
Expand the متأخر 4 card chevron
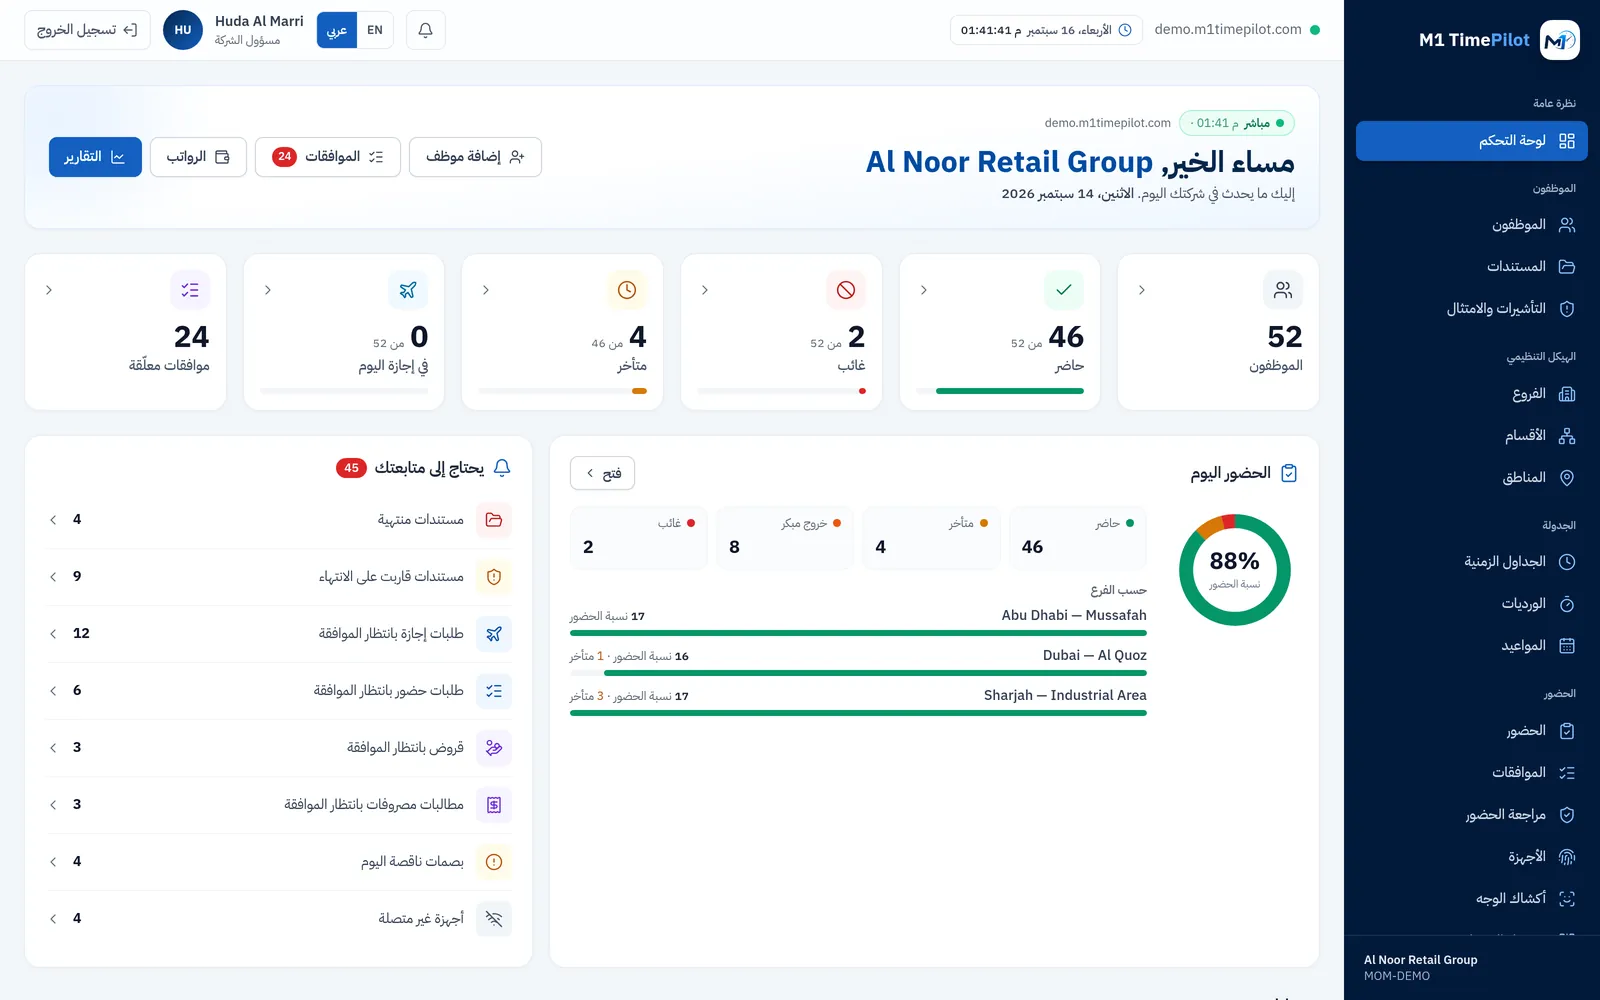[x=486, y=290]
